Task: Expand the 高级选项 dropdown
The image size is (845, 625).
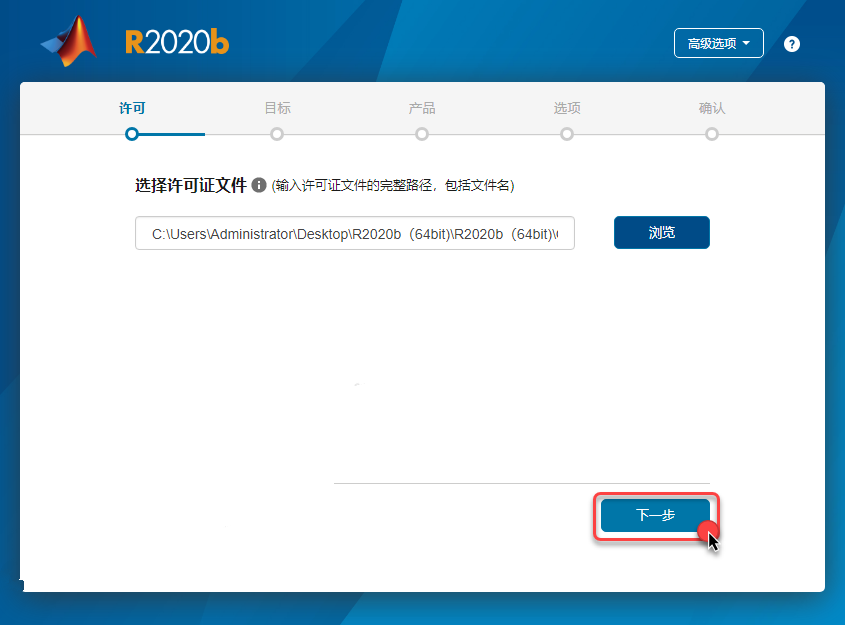Action: [718, 43]
